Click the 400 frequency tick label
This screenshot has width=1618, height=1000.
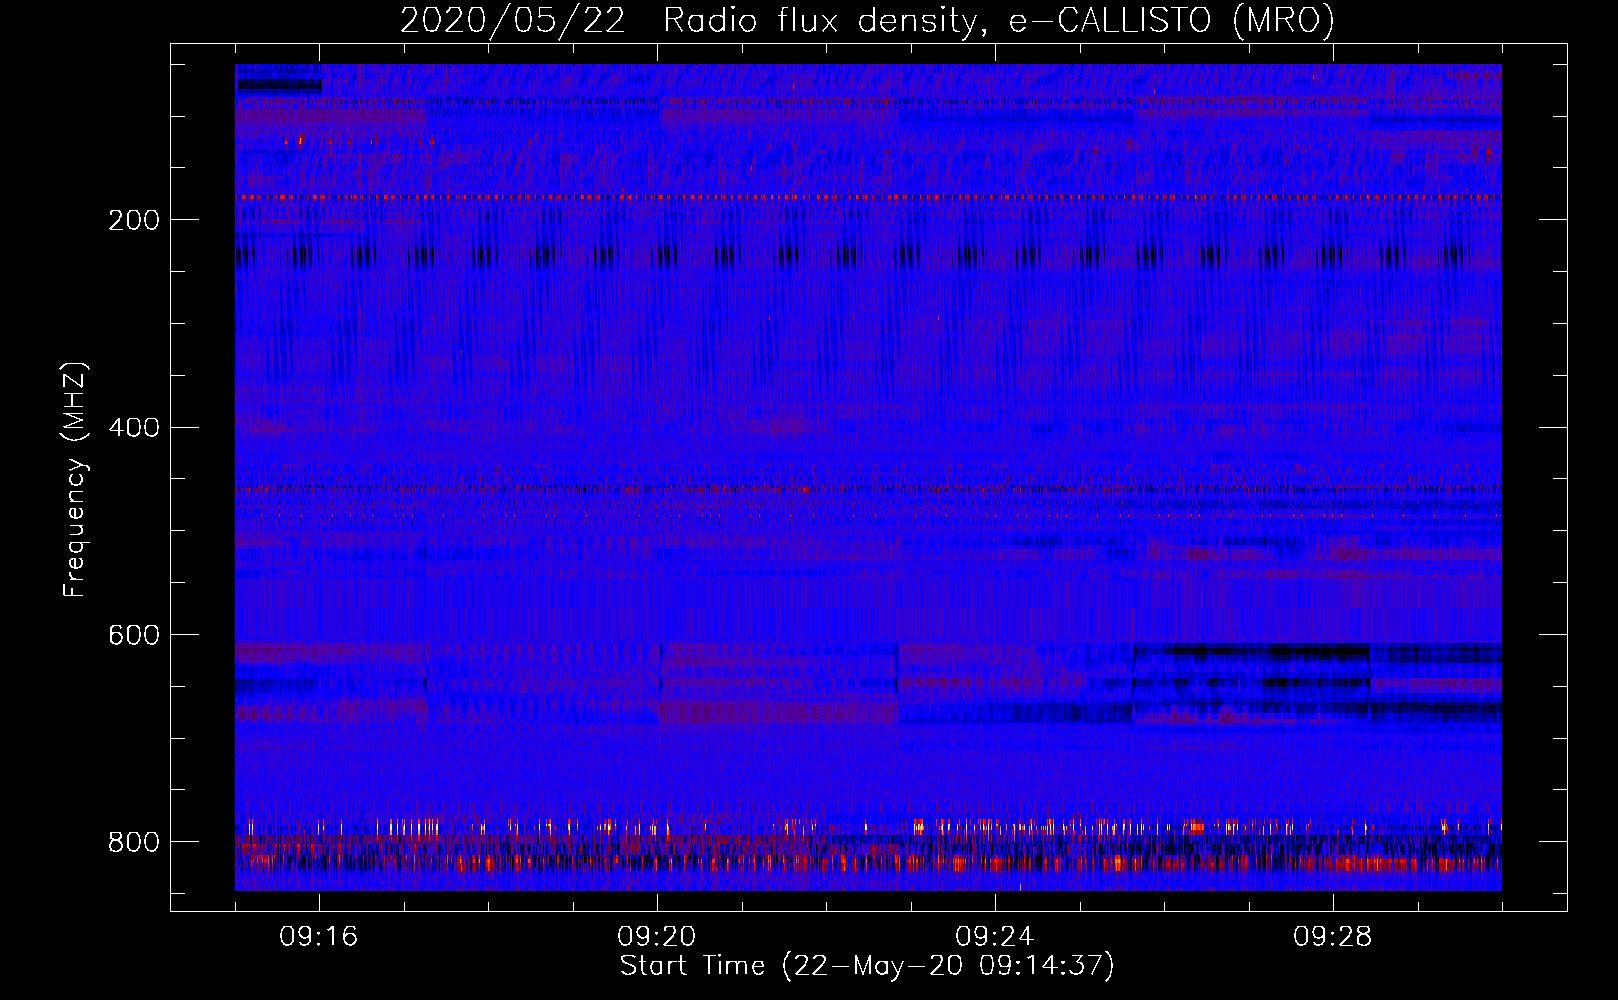(134, 428)
